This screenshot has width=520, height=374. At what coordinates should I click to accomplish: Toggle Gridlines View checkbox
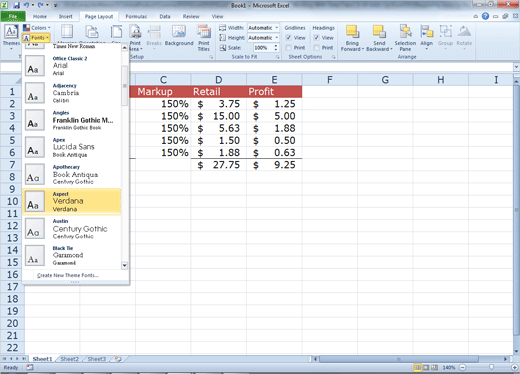coord(289,38)
